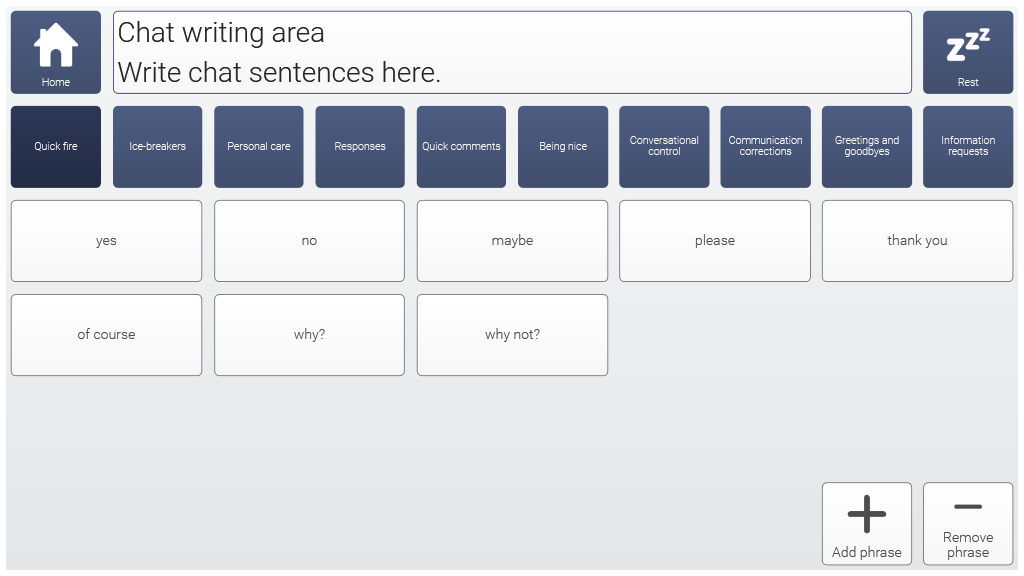Select the Quick fire category tab

click(x=56, y=147)
